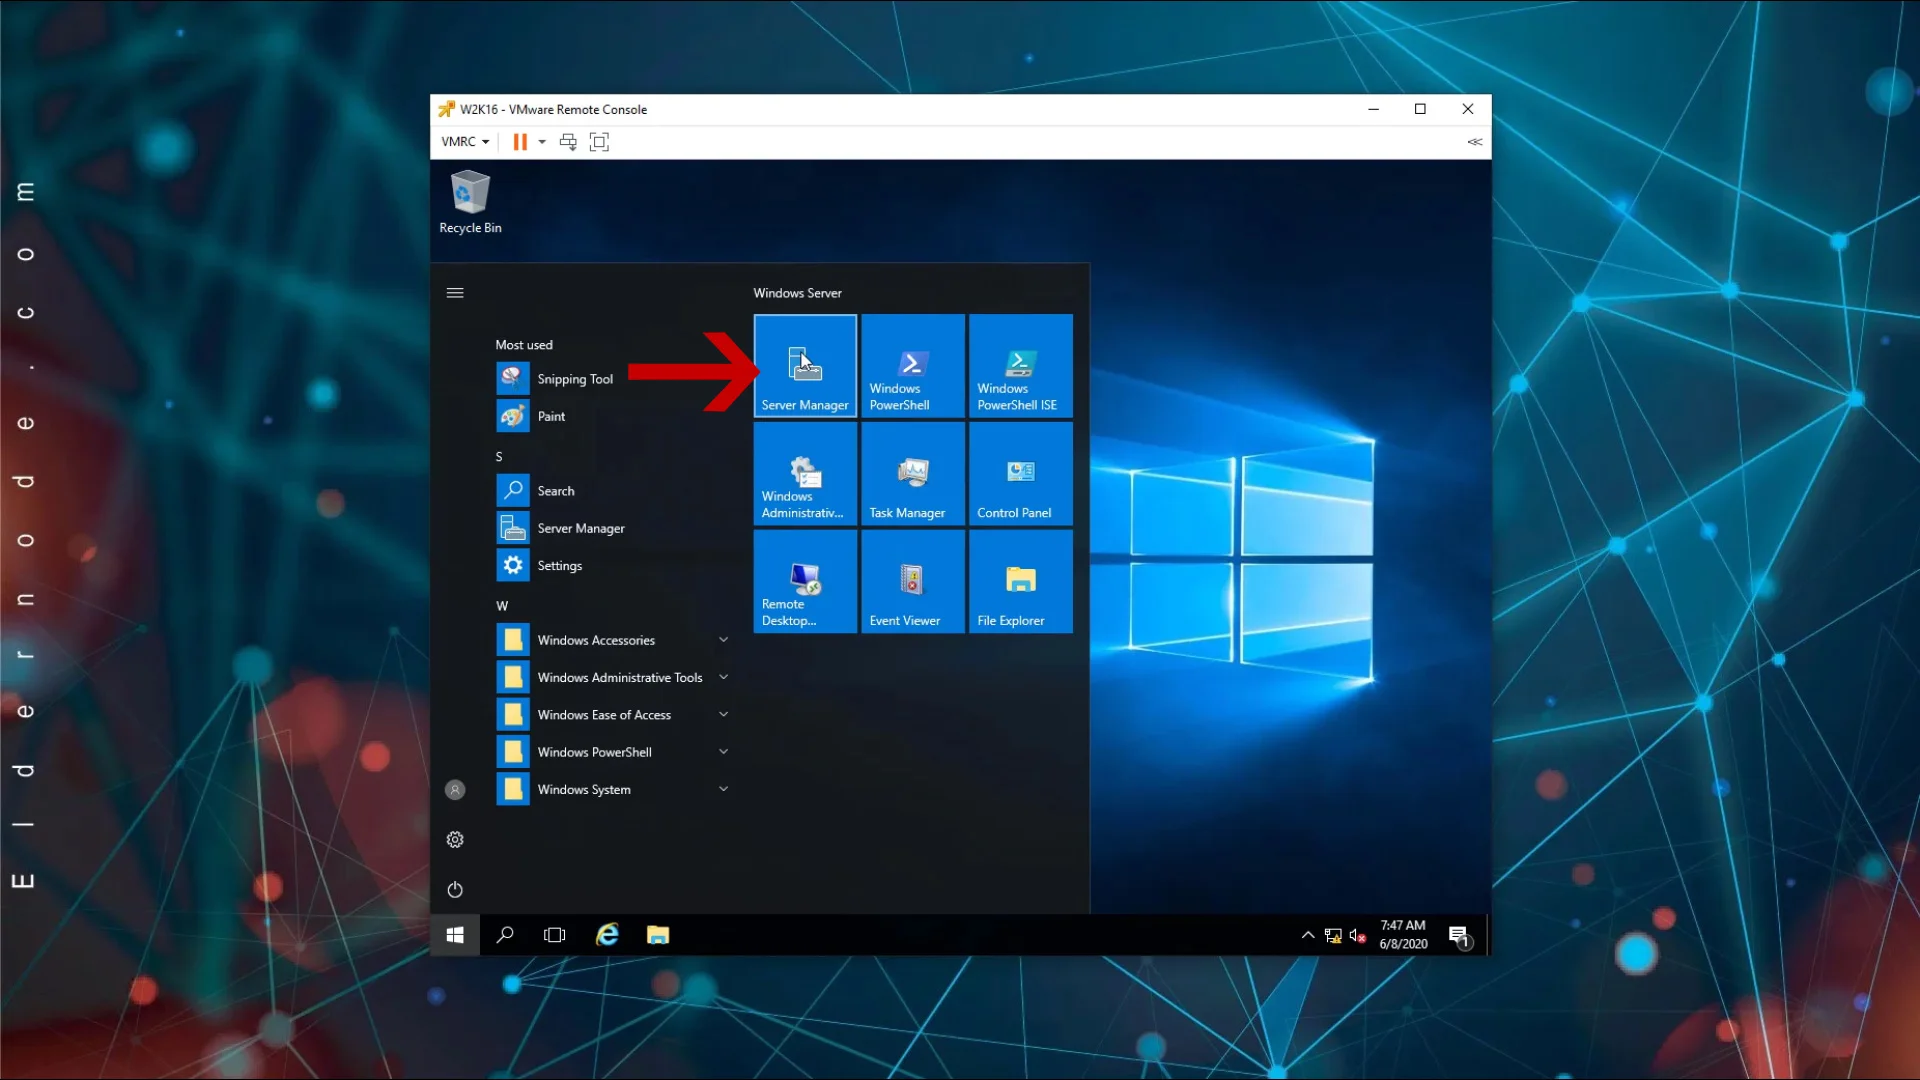Open the Server Manager tile
1920x1080 pixels.
click(x=805, y=366)
